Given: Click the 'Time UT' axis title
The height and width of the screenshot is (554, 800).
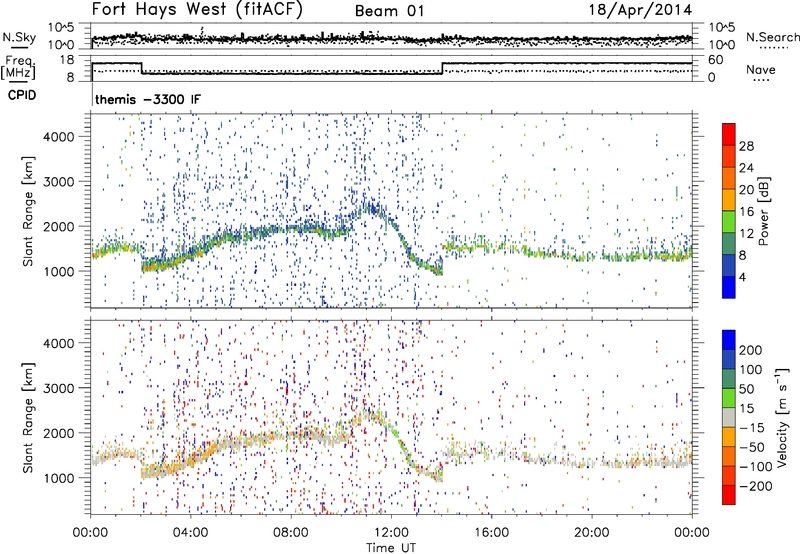Looking at the screenshot, I should [391, 548].
